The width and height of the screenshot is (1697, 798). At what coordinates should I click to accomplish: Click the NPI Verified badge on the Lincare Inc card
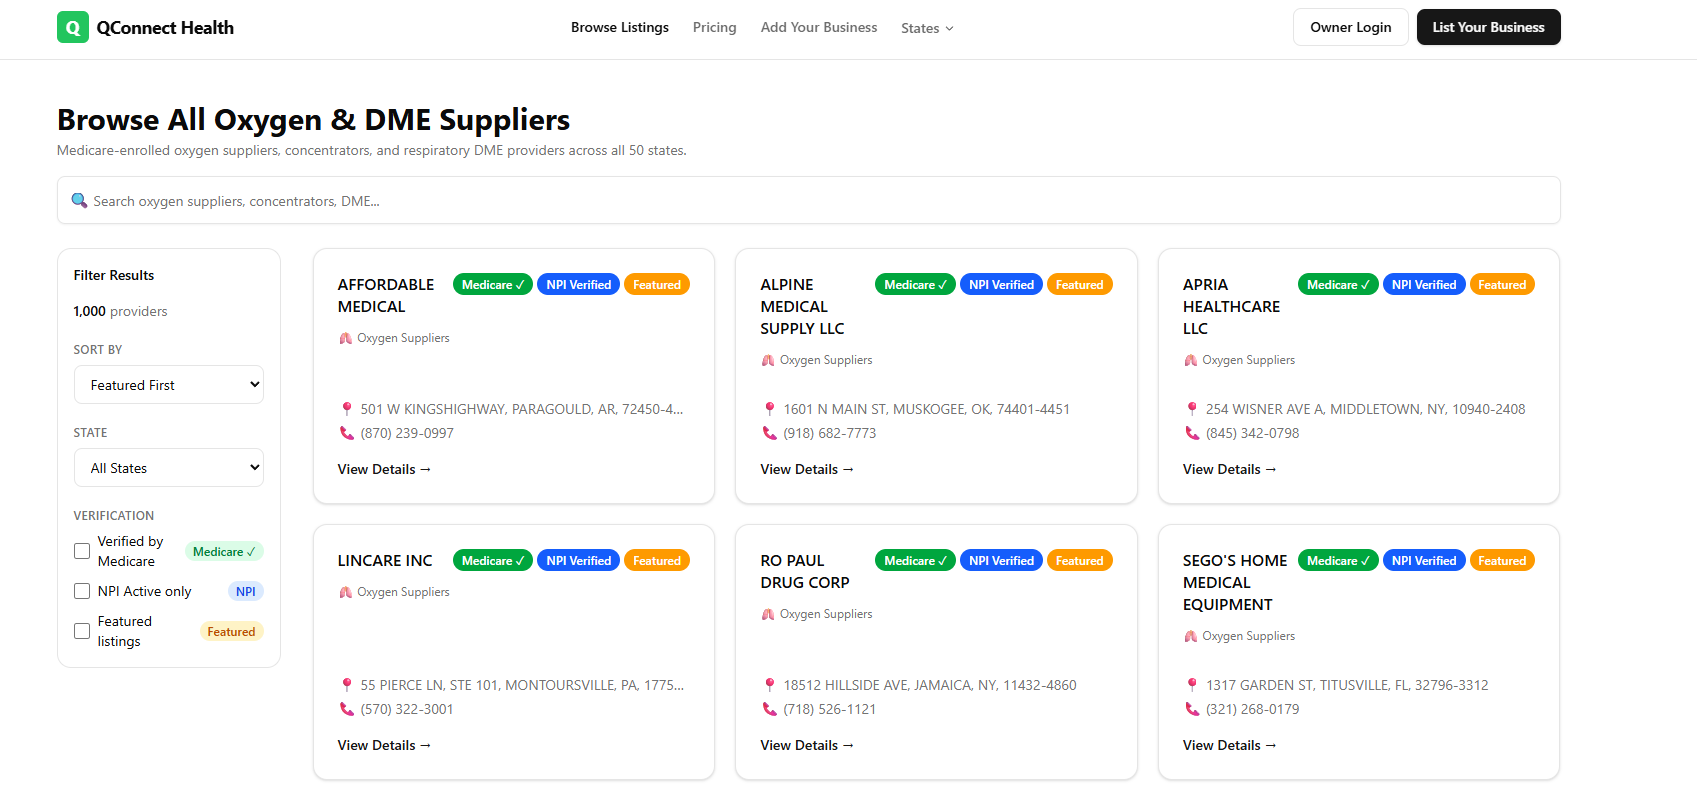[x=578, y=561]
